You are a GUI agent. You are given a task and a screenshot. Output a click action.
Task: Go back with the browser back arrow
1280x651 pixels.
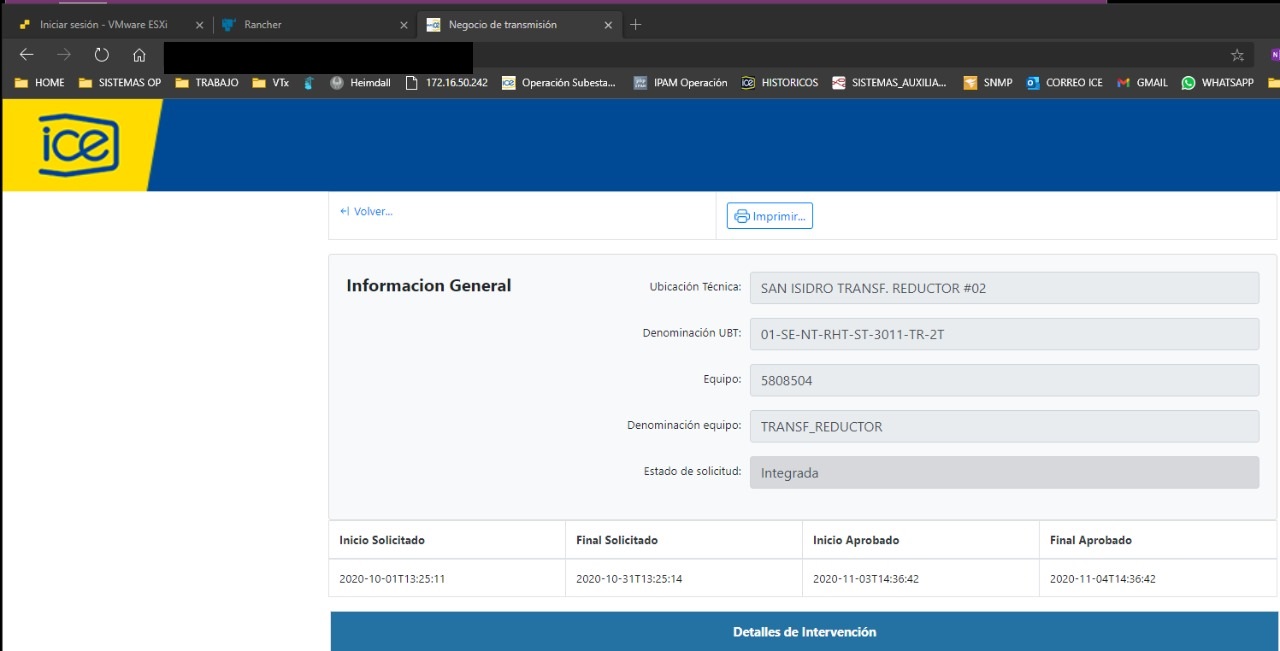pos(27,55)
